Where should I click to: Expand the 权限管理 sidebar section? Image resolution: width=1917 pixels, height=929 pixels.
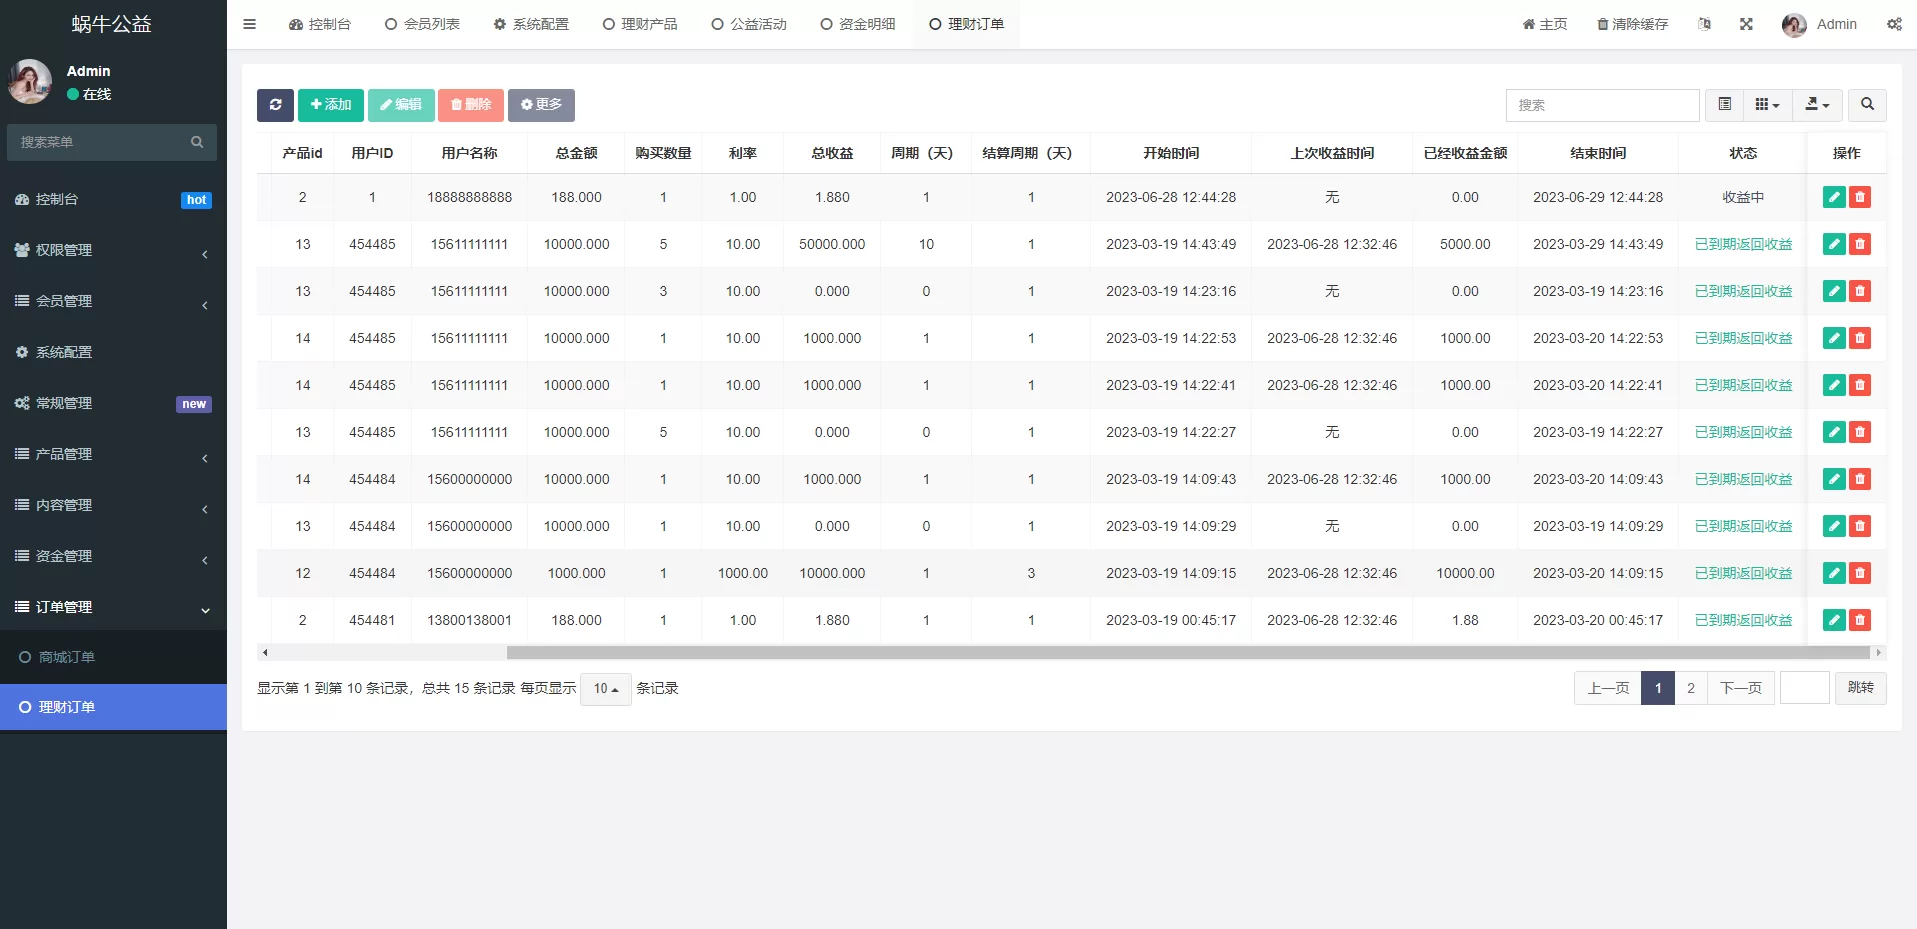111,251
